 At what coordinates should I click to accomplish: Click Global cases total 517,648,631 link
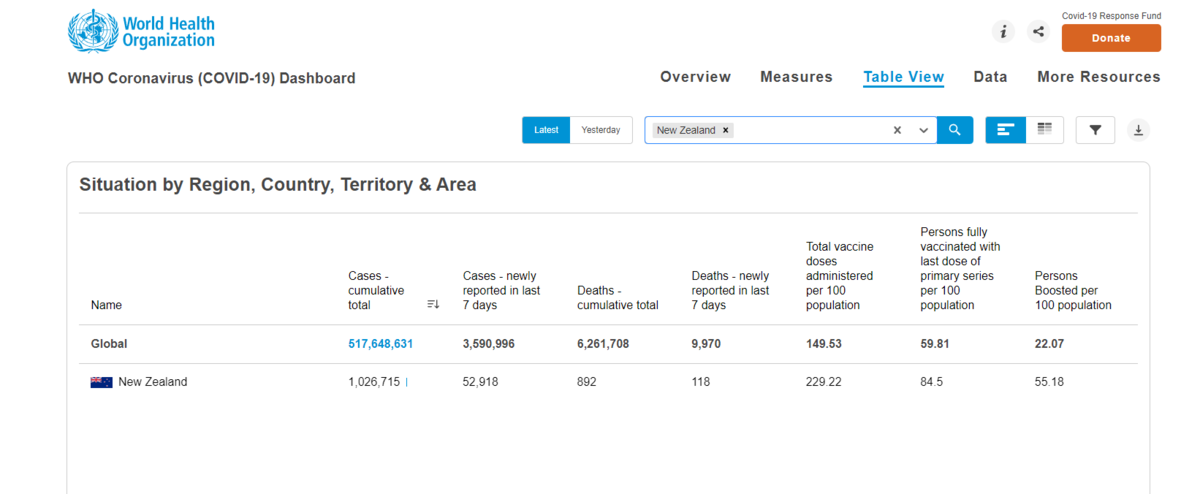tap(381, 343)
